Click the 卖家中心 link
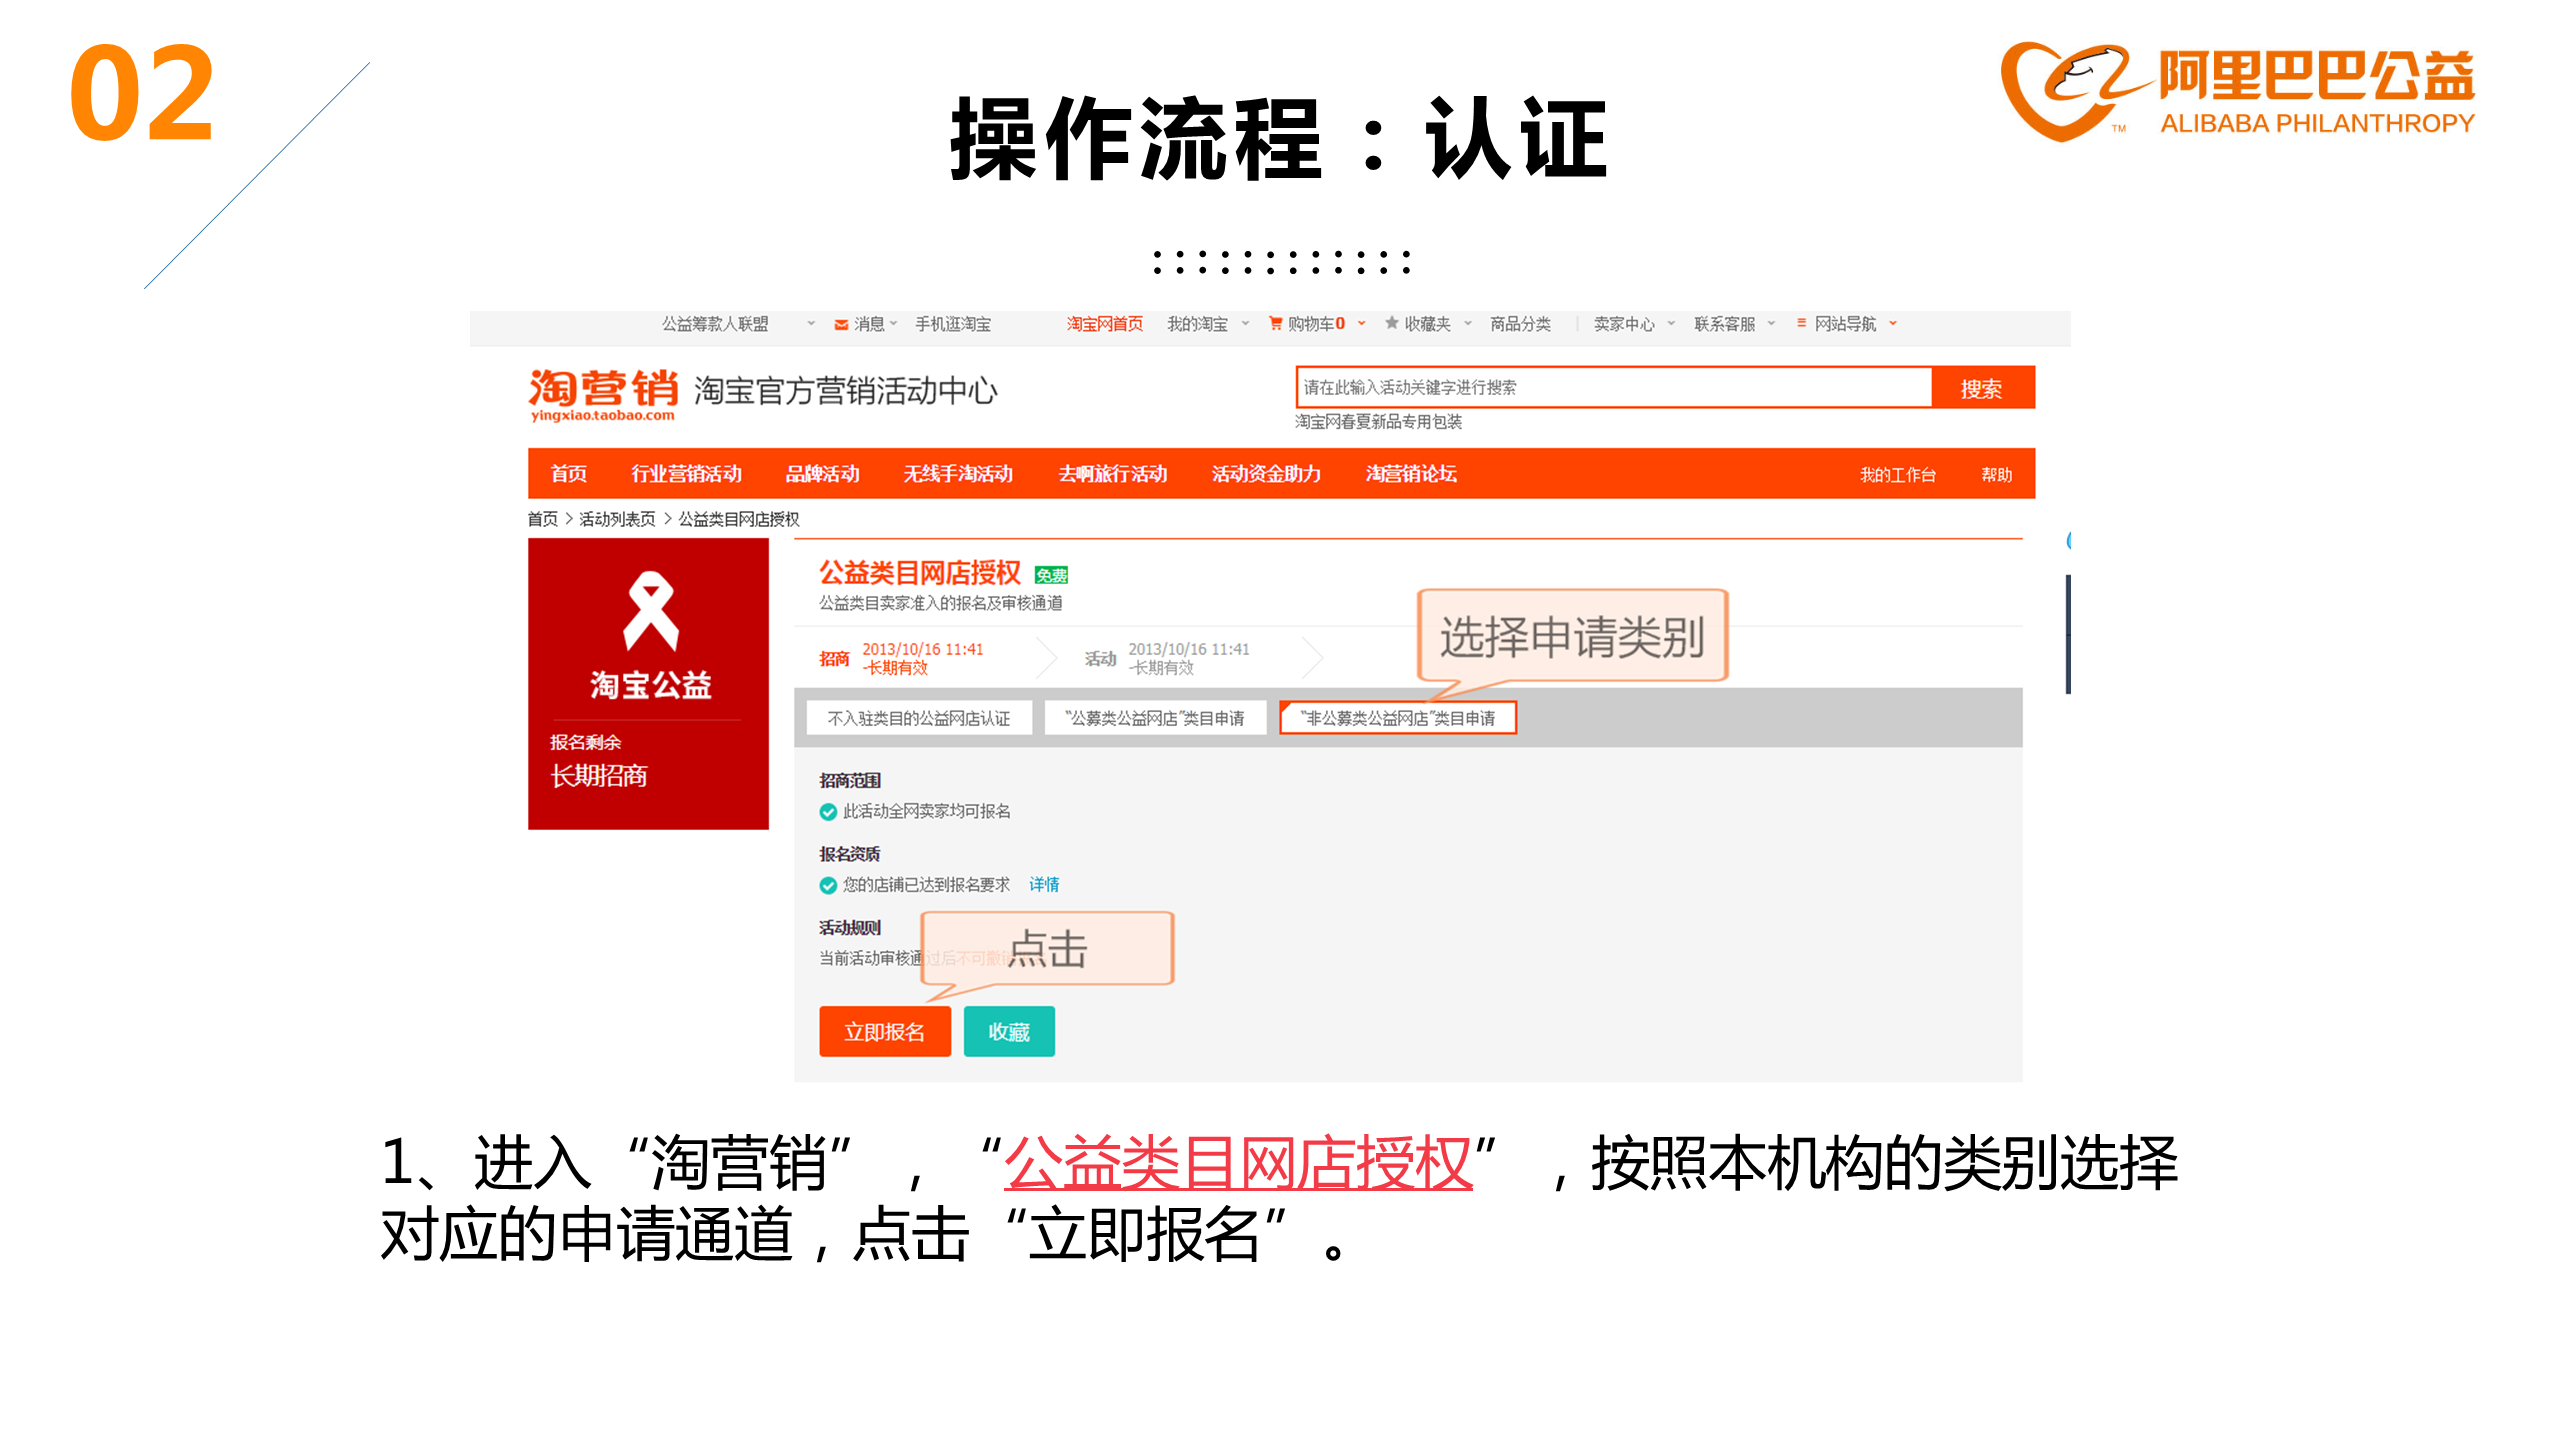 coord(1623,324)
